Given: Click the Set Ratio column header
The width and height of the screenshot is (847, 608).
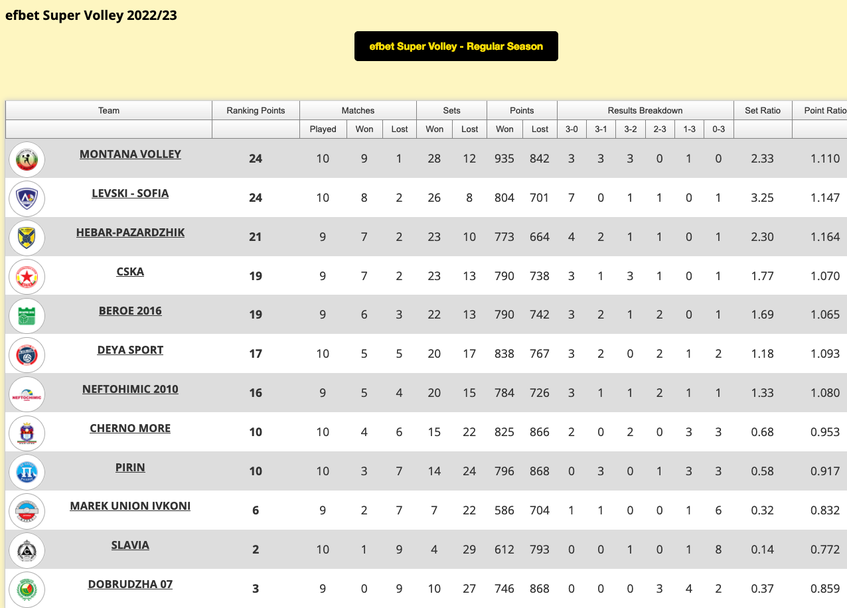Looking at the screenshot, I should (762, 110).
